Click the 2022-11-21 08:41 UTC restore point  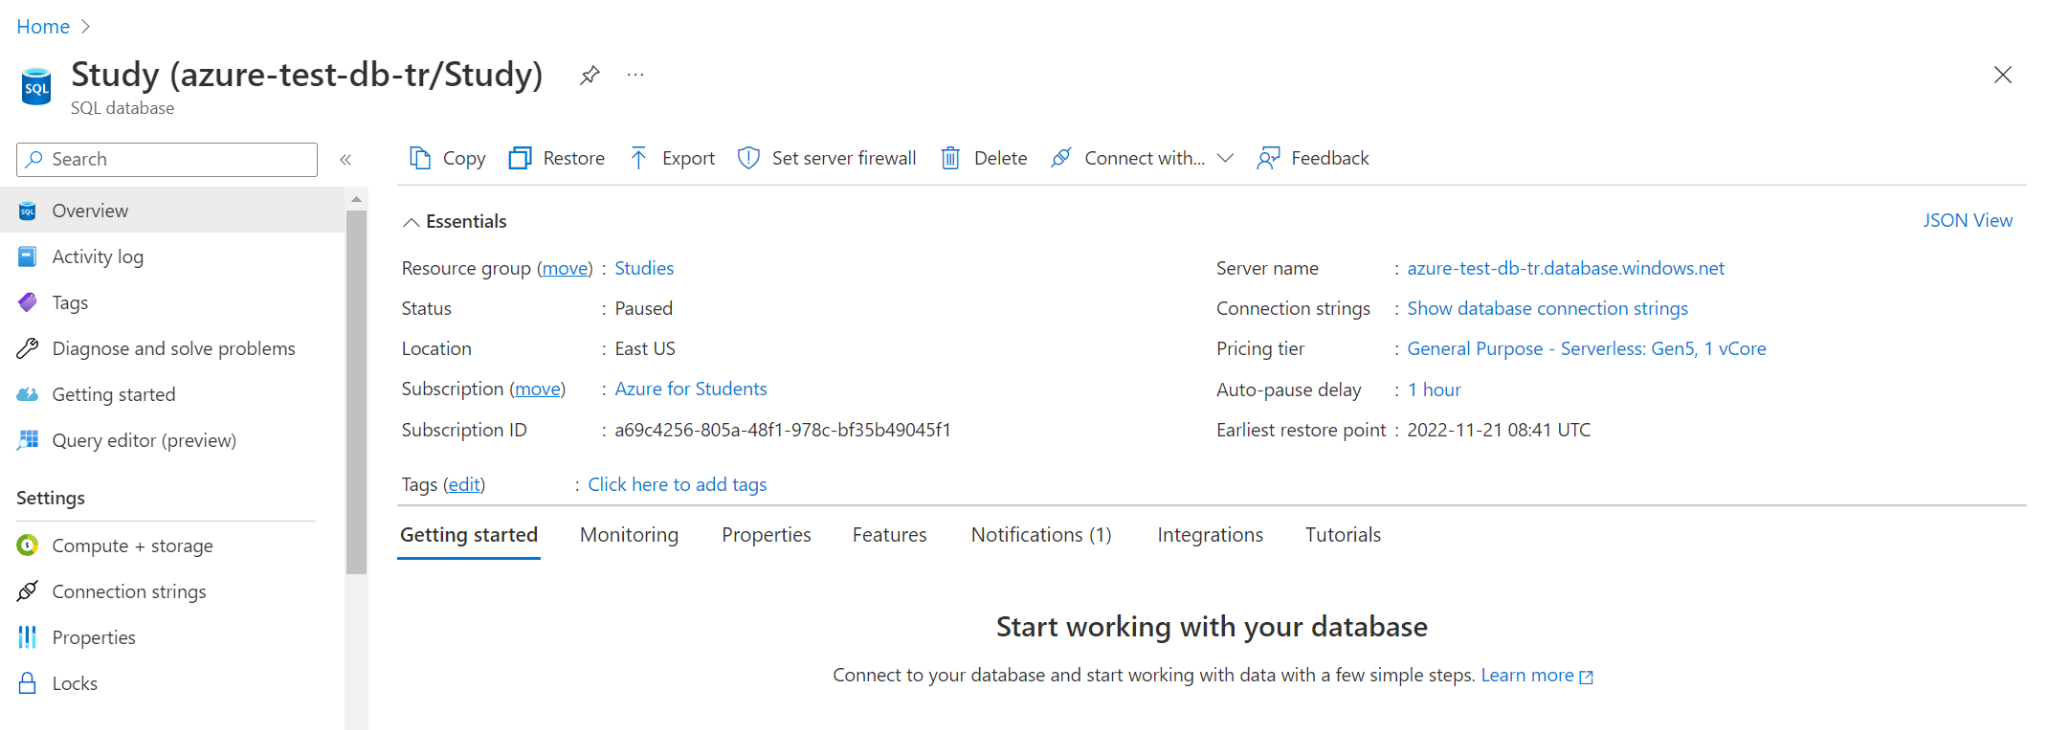pos(1498,430)
